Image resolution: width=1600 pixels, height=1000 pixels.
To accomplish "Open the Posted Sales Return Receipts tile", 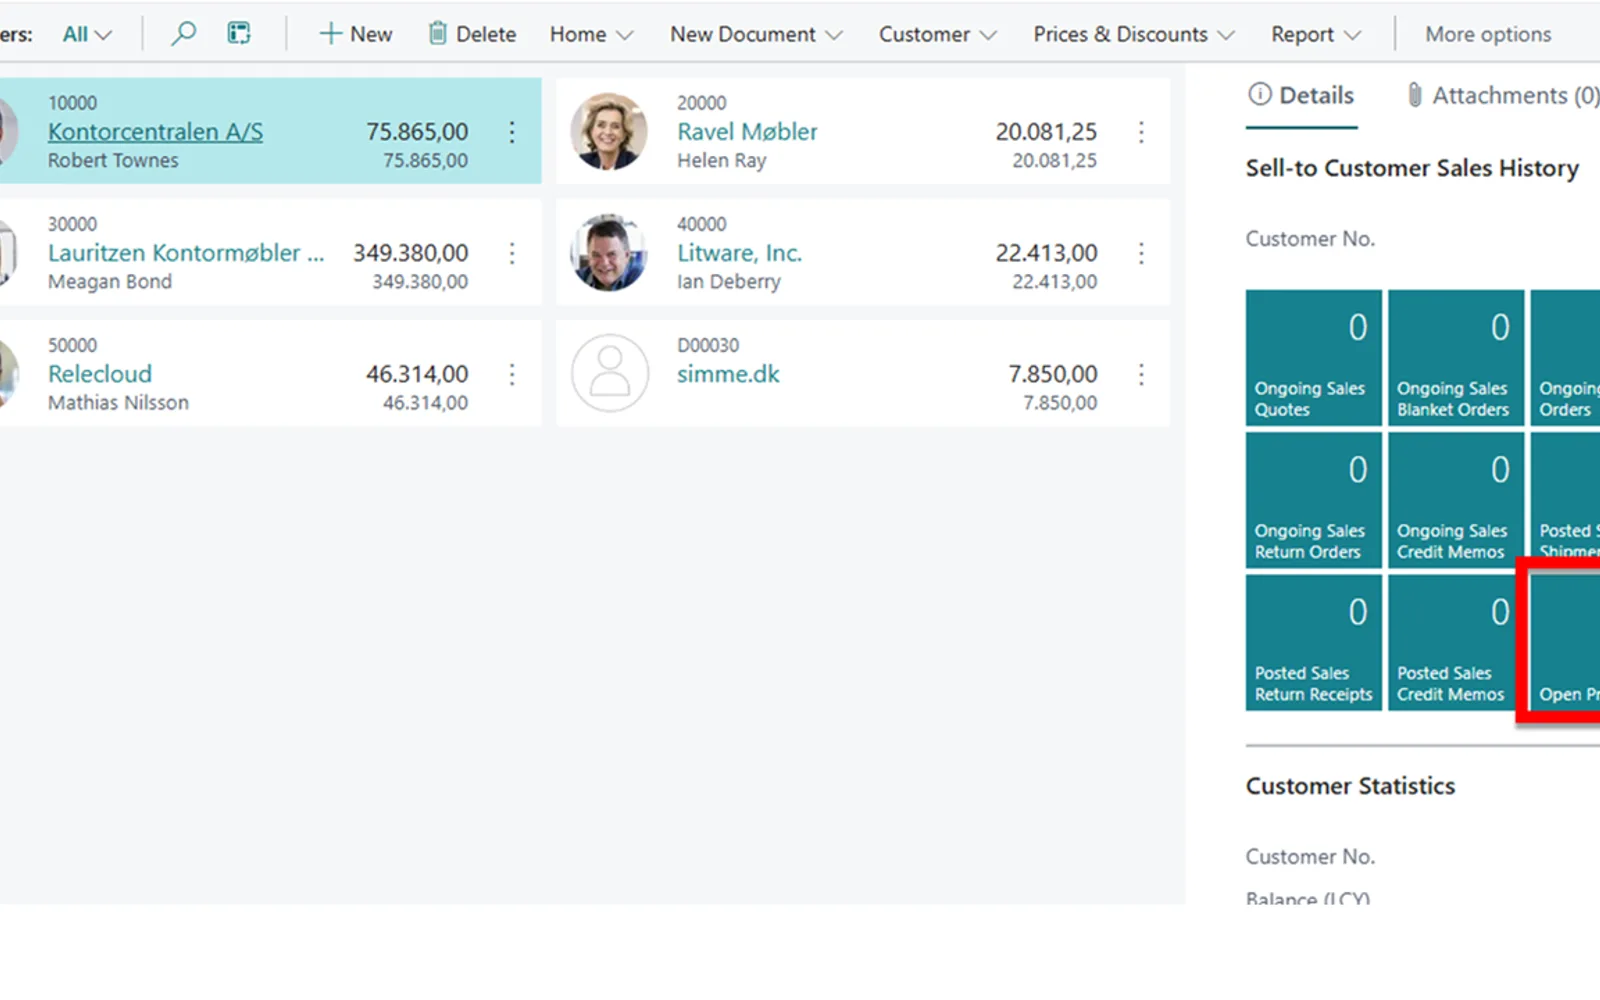I will click(1314, 643).
